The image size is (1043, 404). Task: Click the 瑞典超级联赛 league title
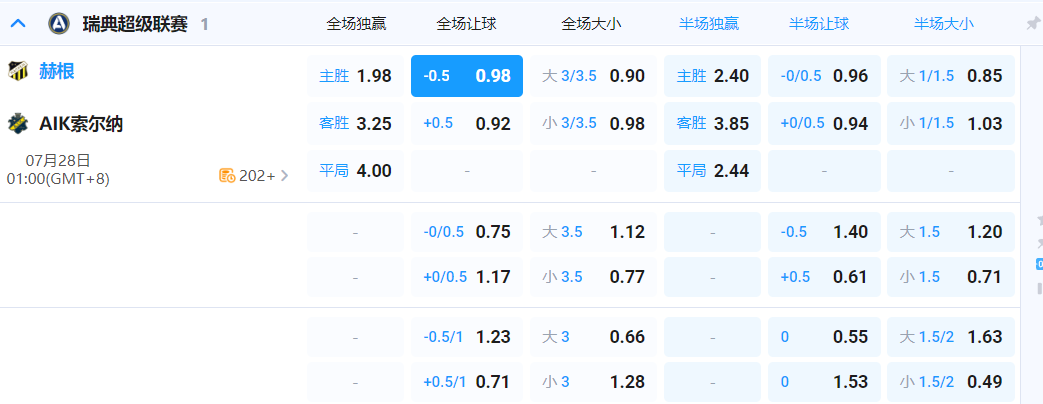coord(135,25)
